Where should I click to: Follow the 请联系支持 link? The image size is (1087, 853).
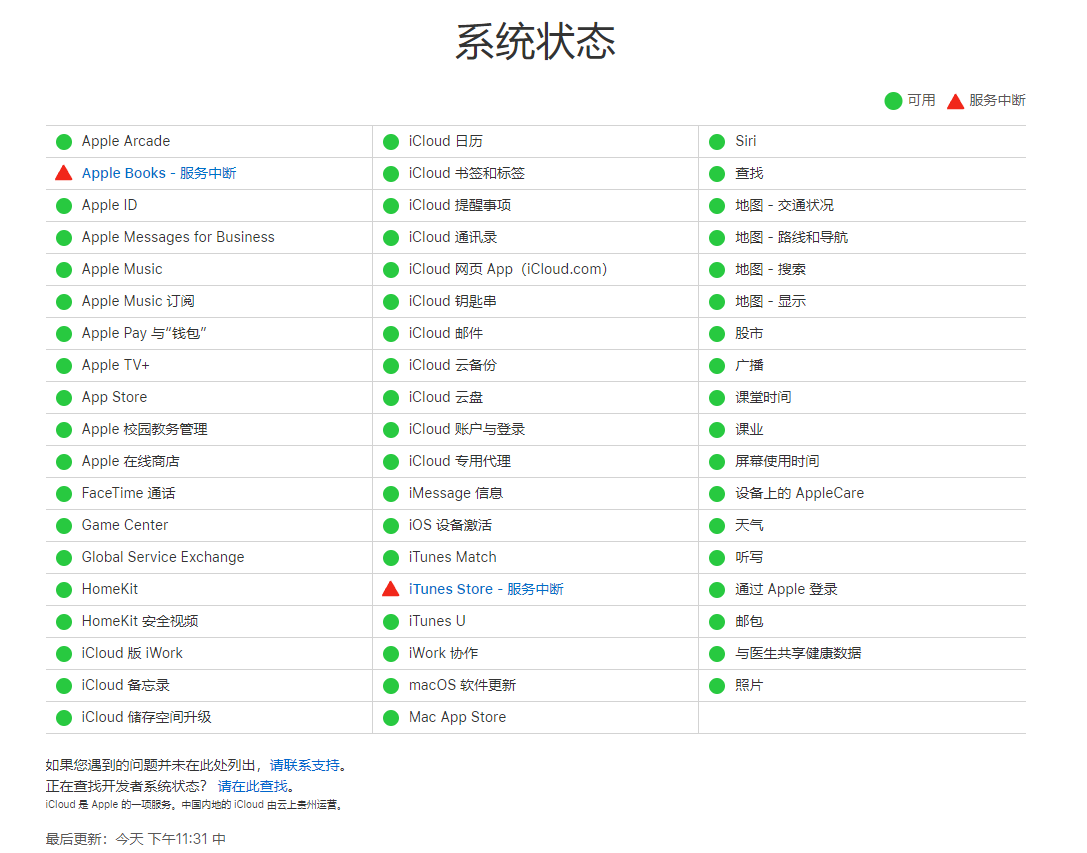pos(304,765)
